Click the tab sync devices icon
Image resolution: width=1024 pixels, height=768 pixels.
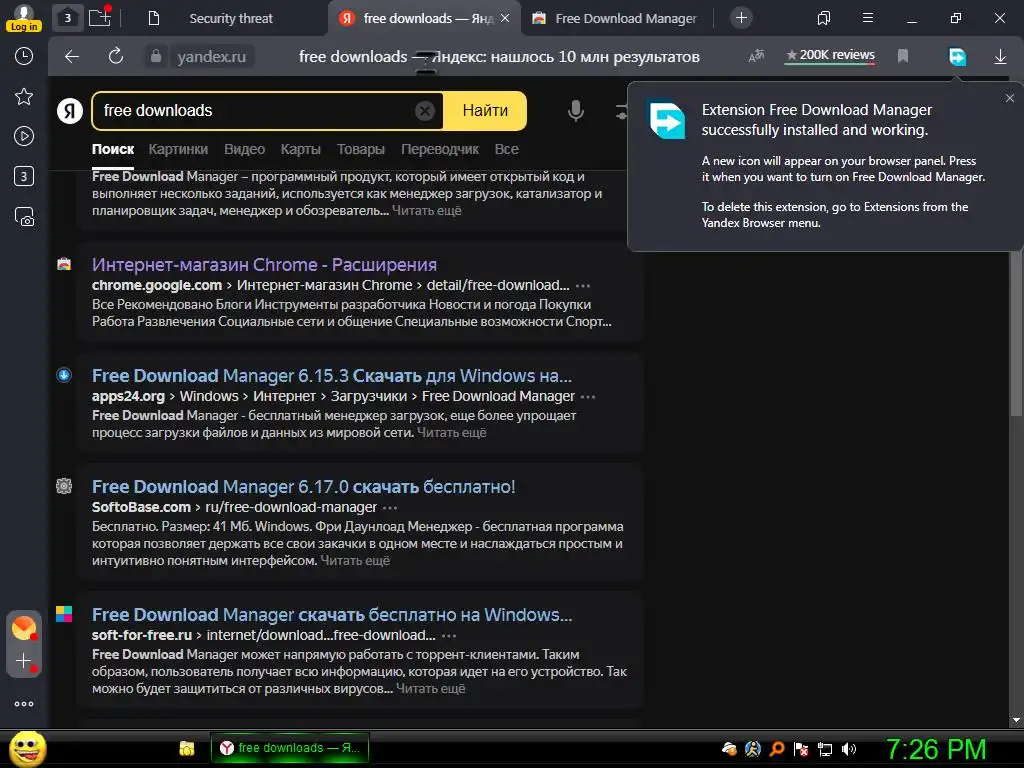coord(824,18)
